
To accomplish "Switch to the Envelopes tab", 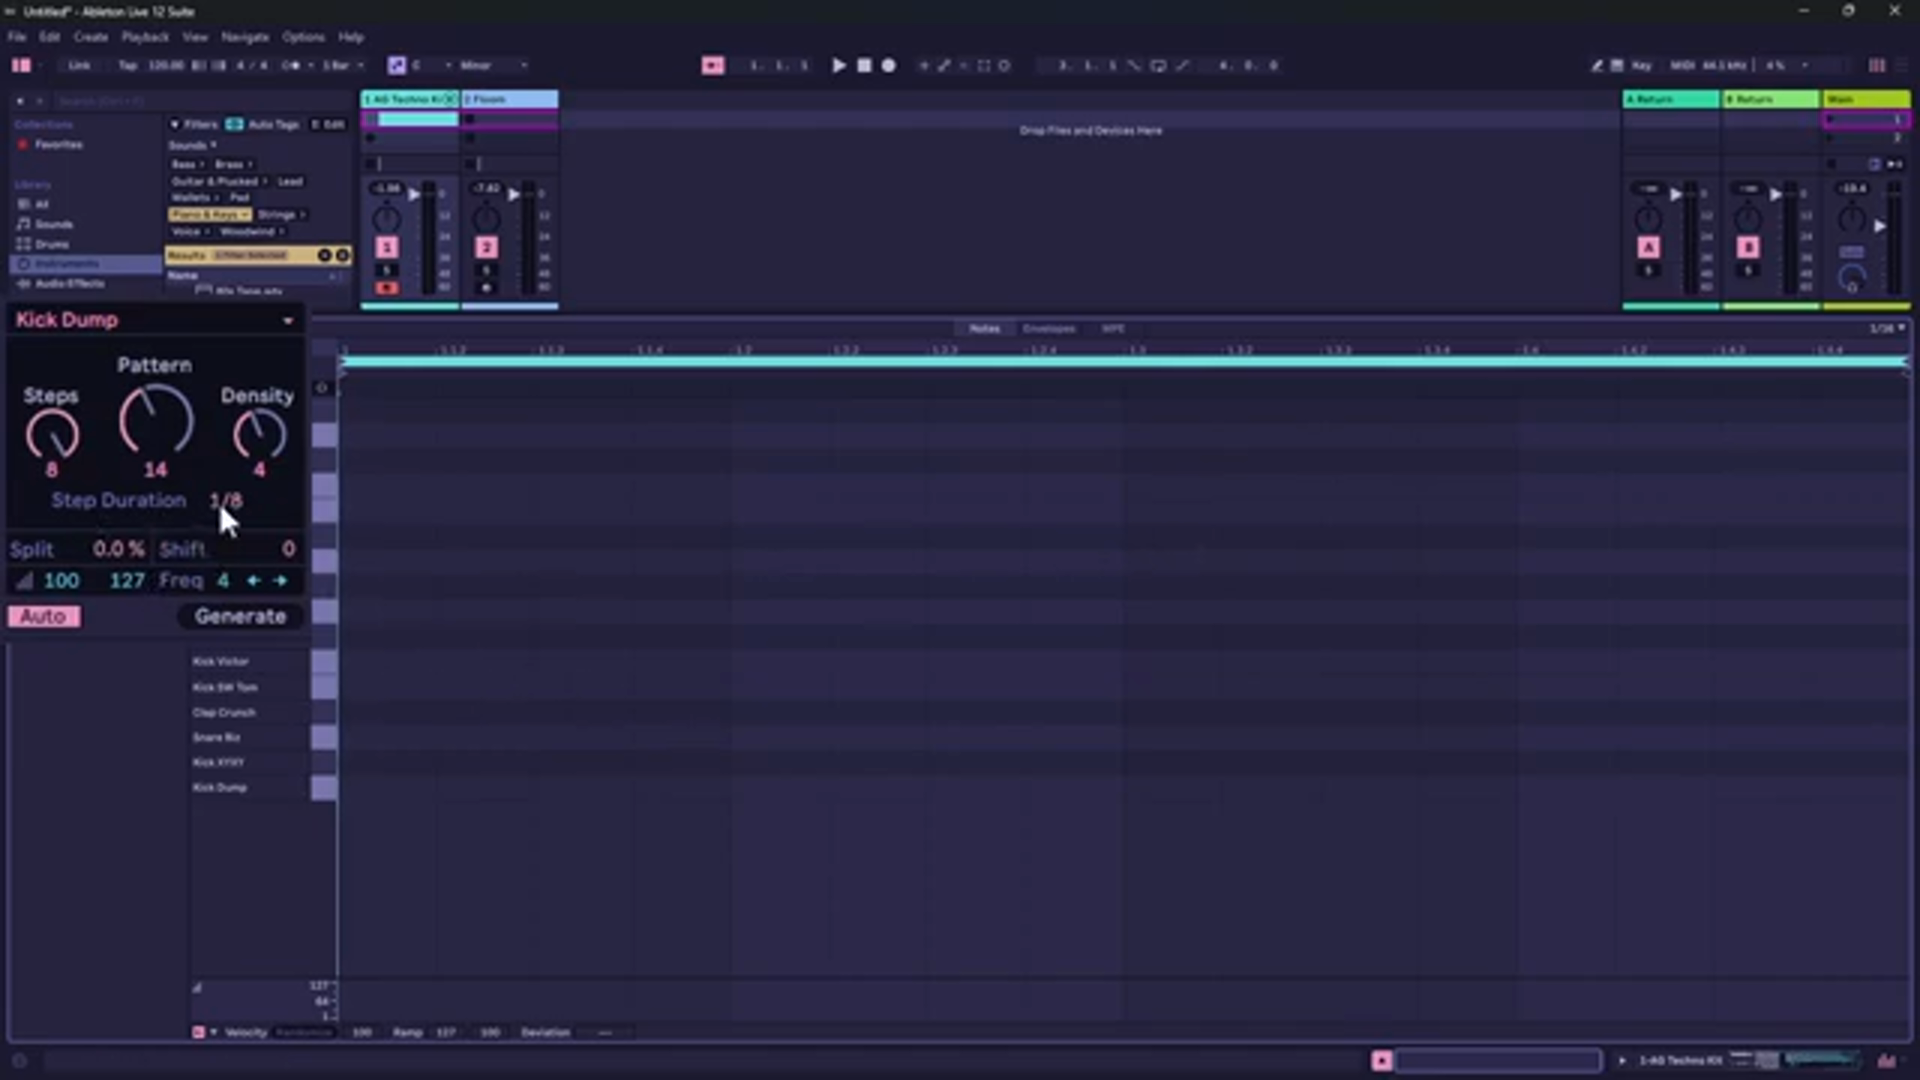I will [x=1048, y=328].
